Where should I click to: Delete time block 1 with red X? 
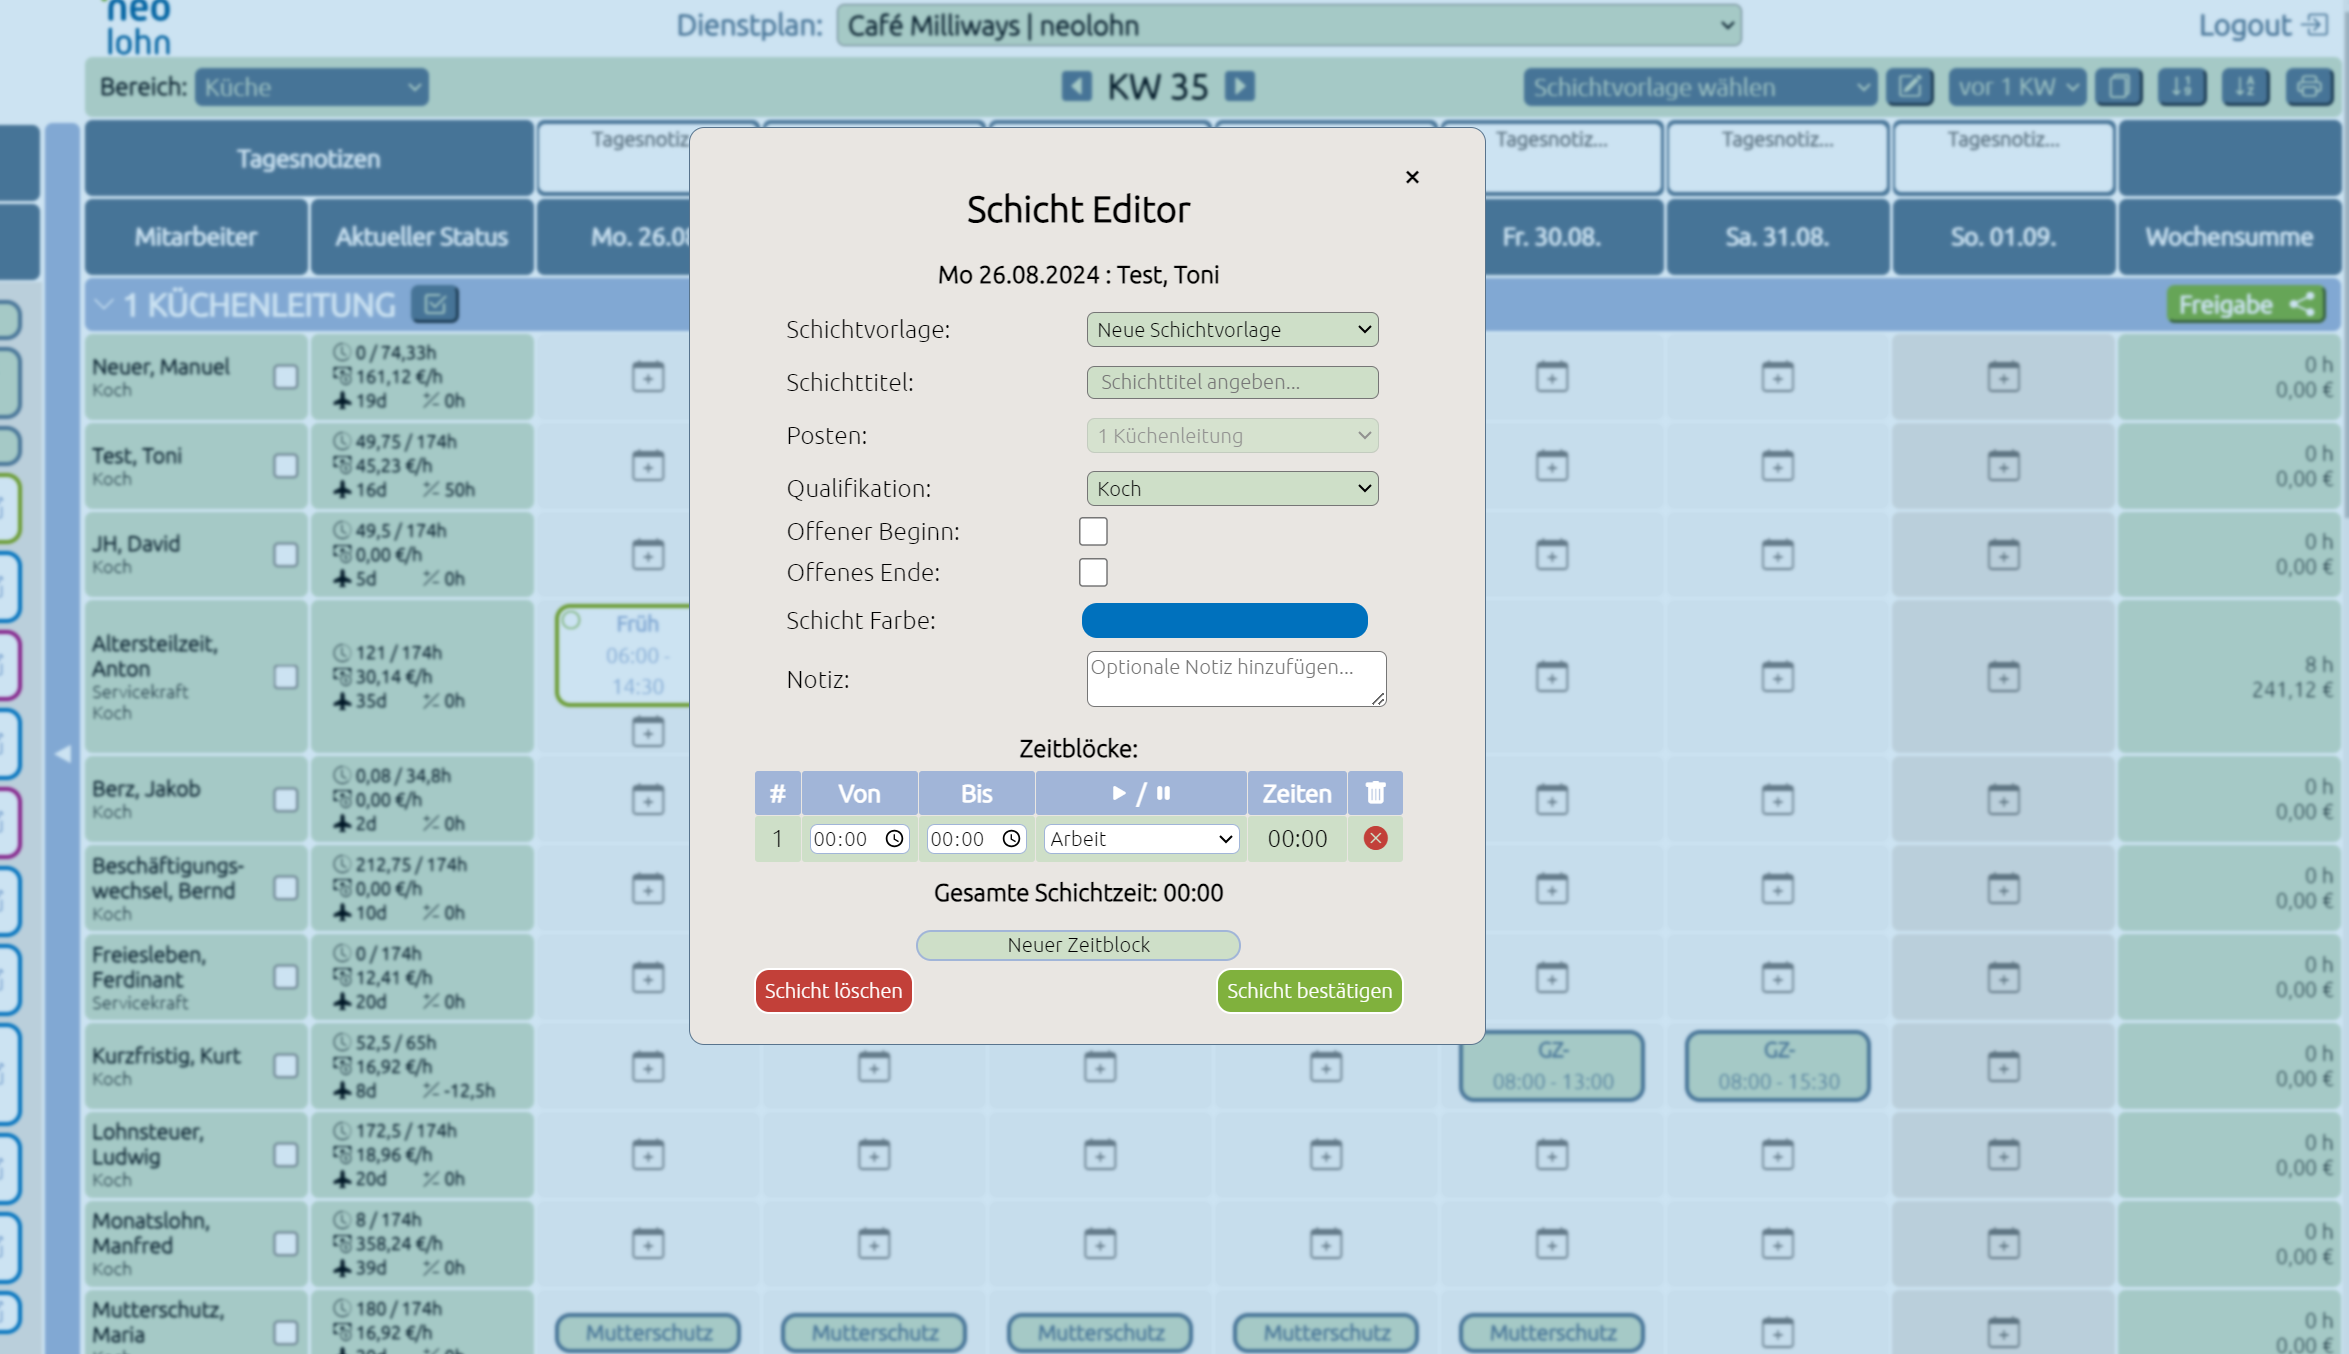coord(1375,838)
